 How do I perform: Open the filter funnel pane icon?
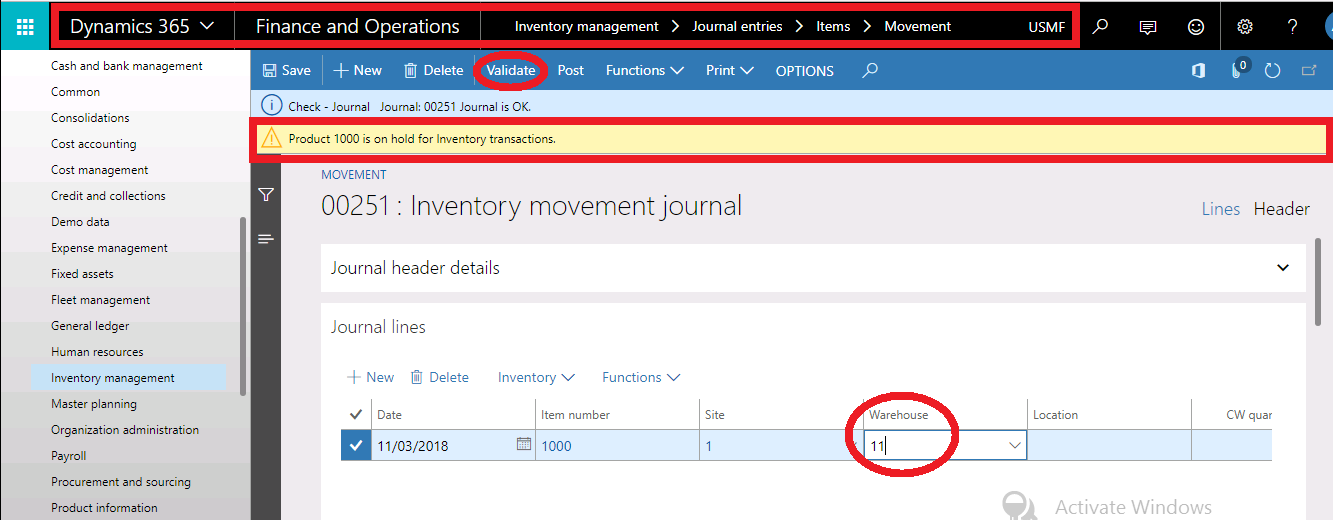click(265, 195)
